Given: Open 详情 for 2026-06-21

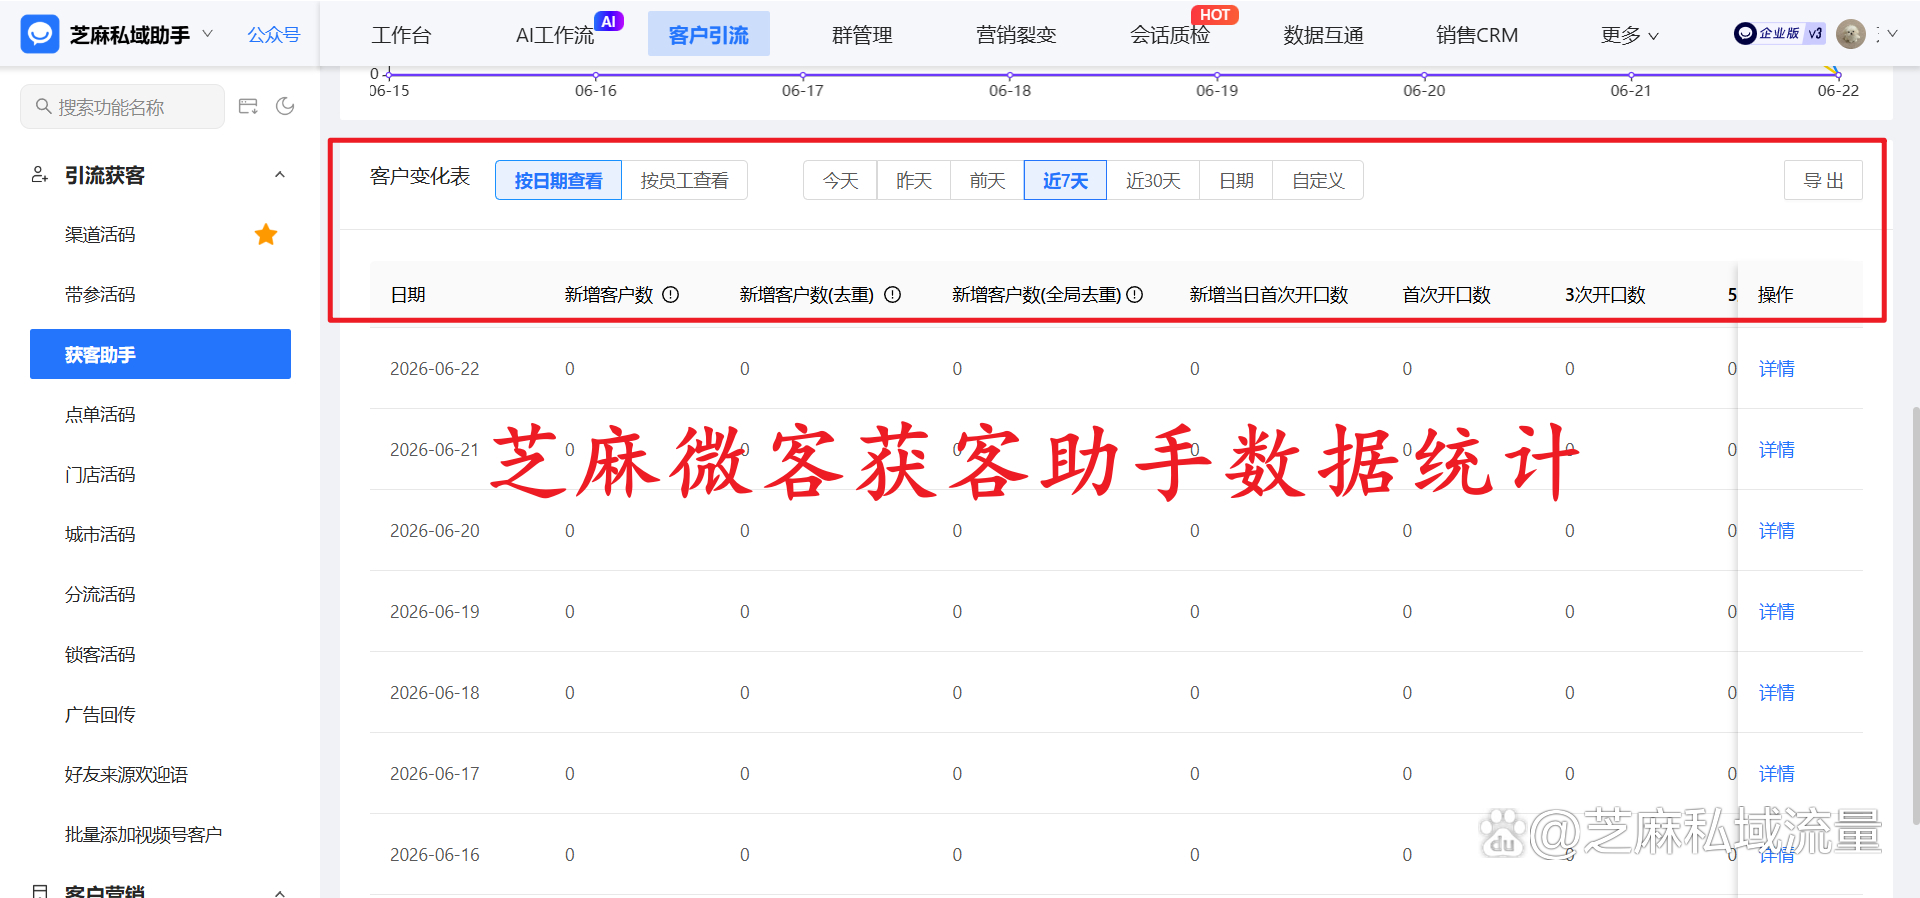Looking at the screenshot, I should click(1776, 449).
